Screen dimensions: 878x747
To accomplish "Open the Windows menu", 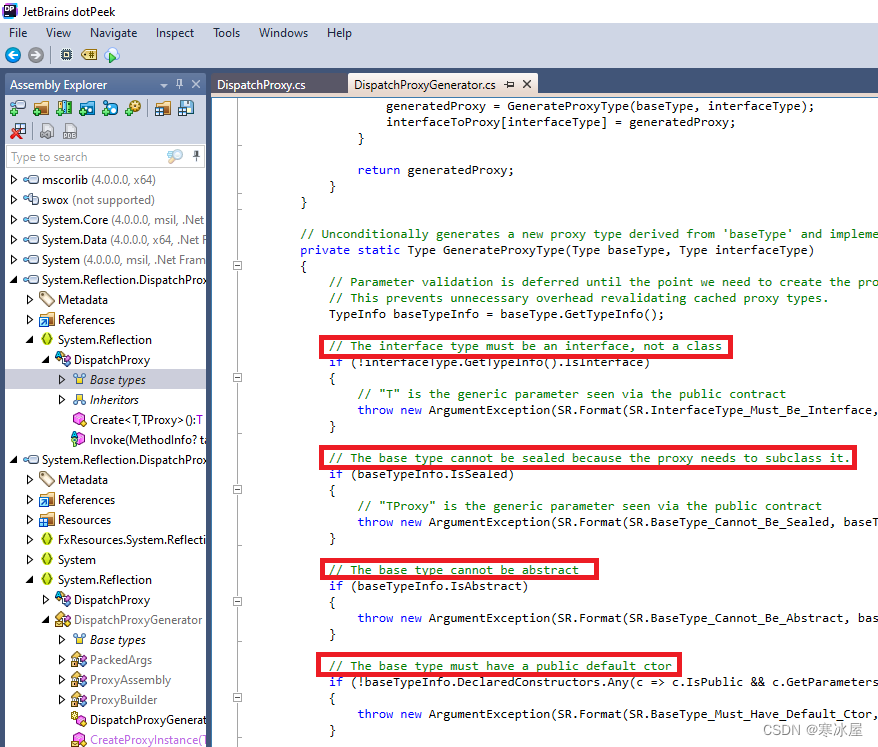I will tap(283, 33).
